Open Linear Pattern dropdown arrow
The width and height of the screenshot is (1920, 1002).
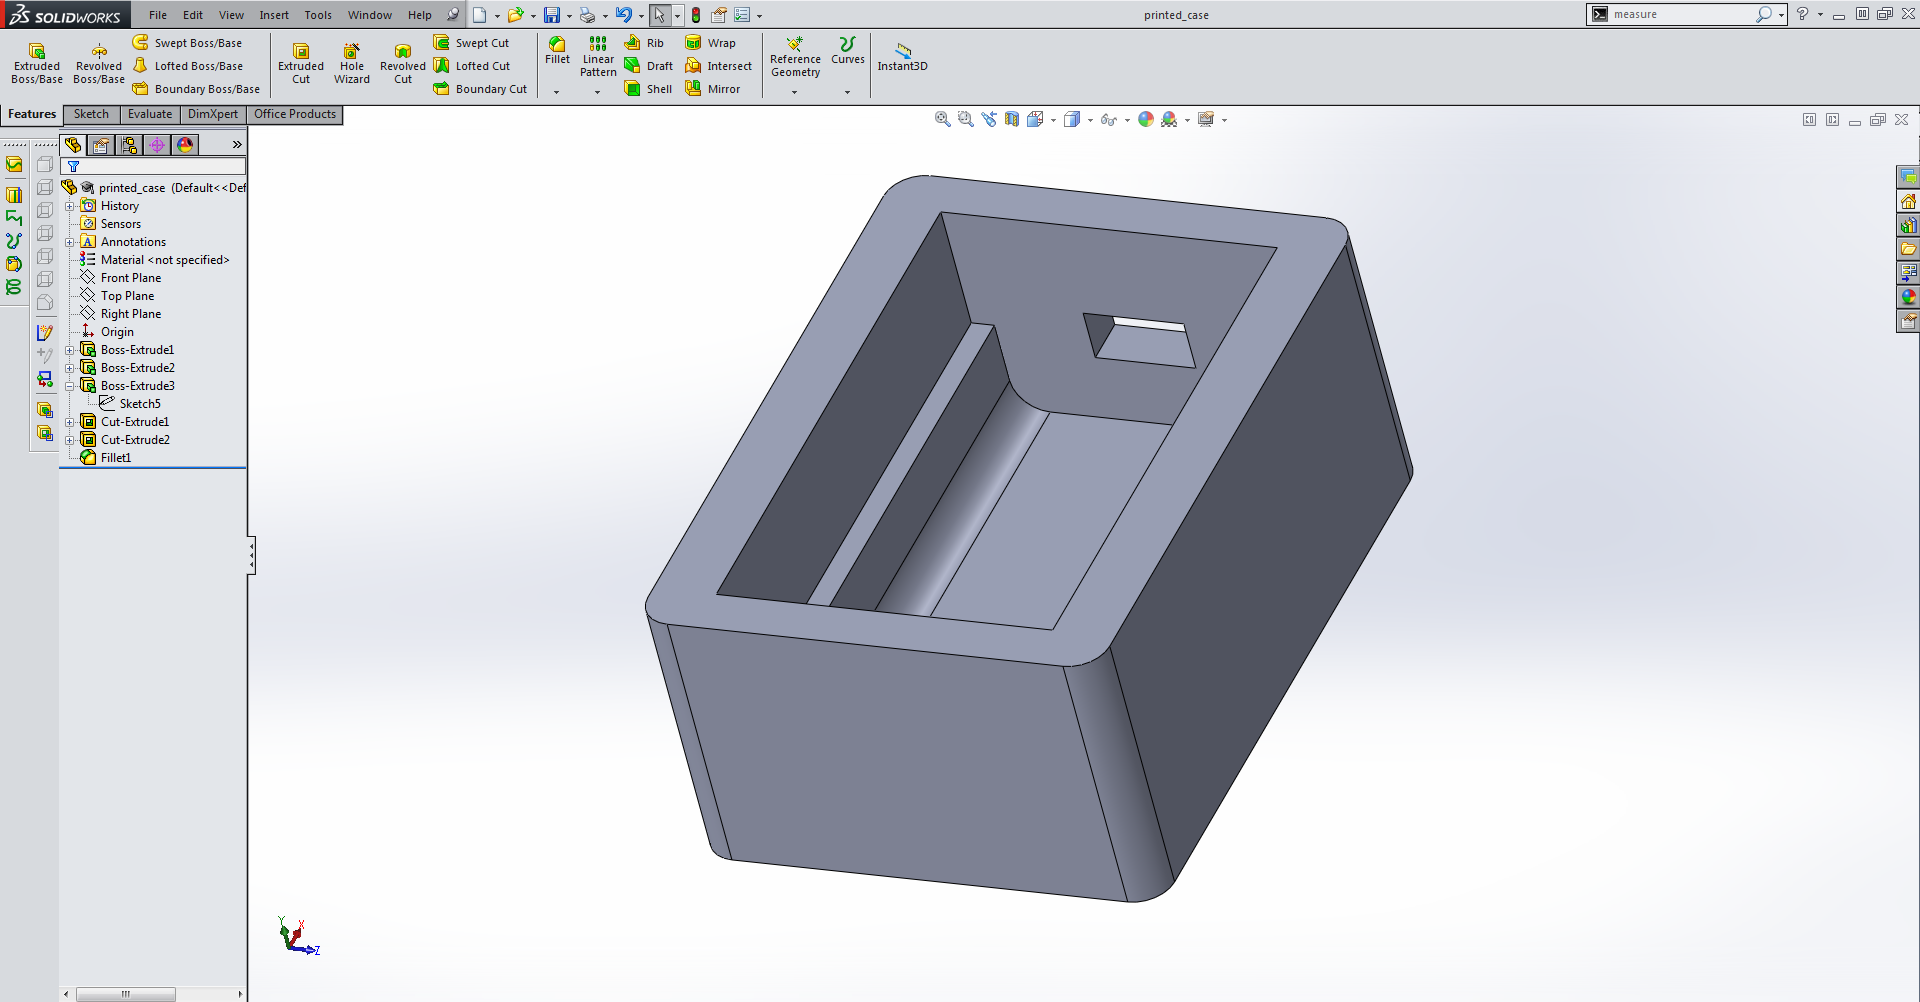point(598,92)
